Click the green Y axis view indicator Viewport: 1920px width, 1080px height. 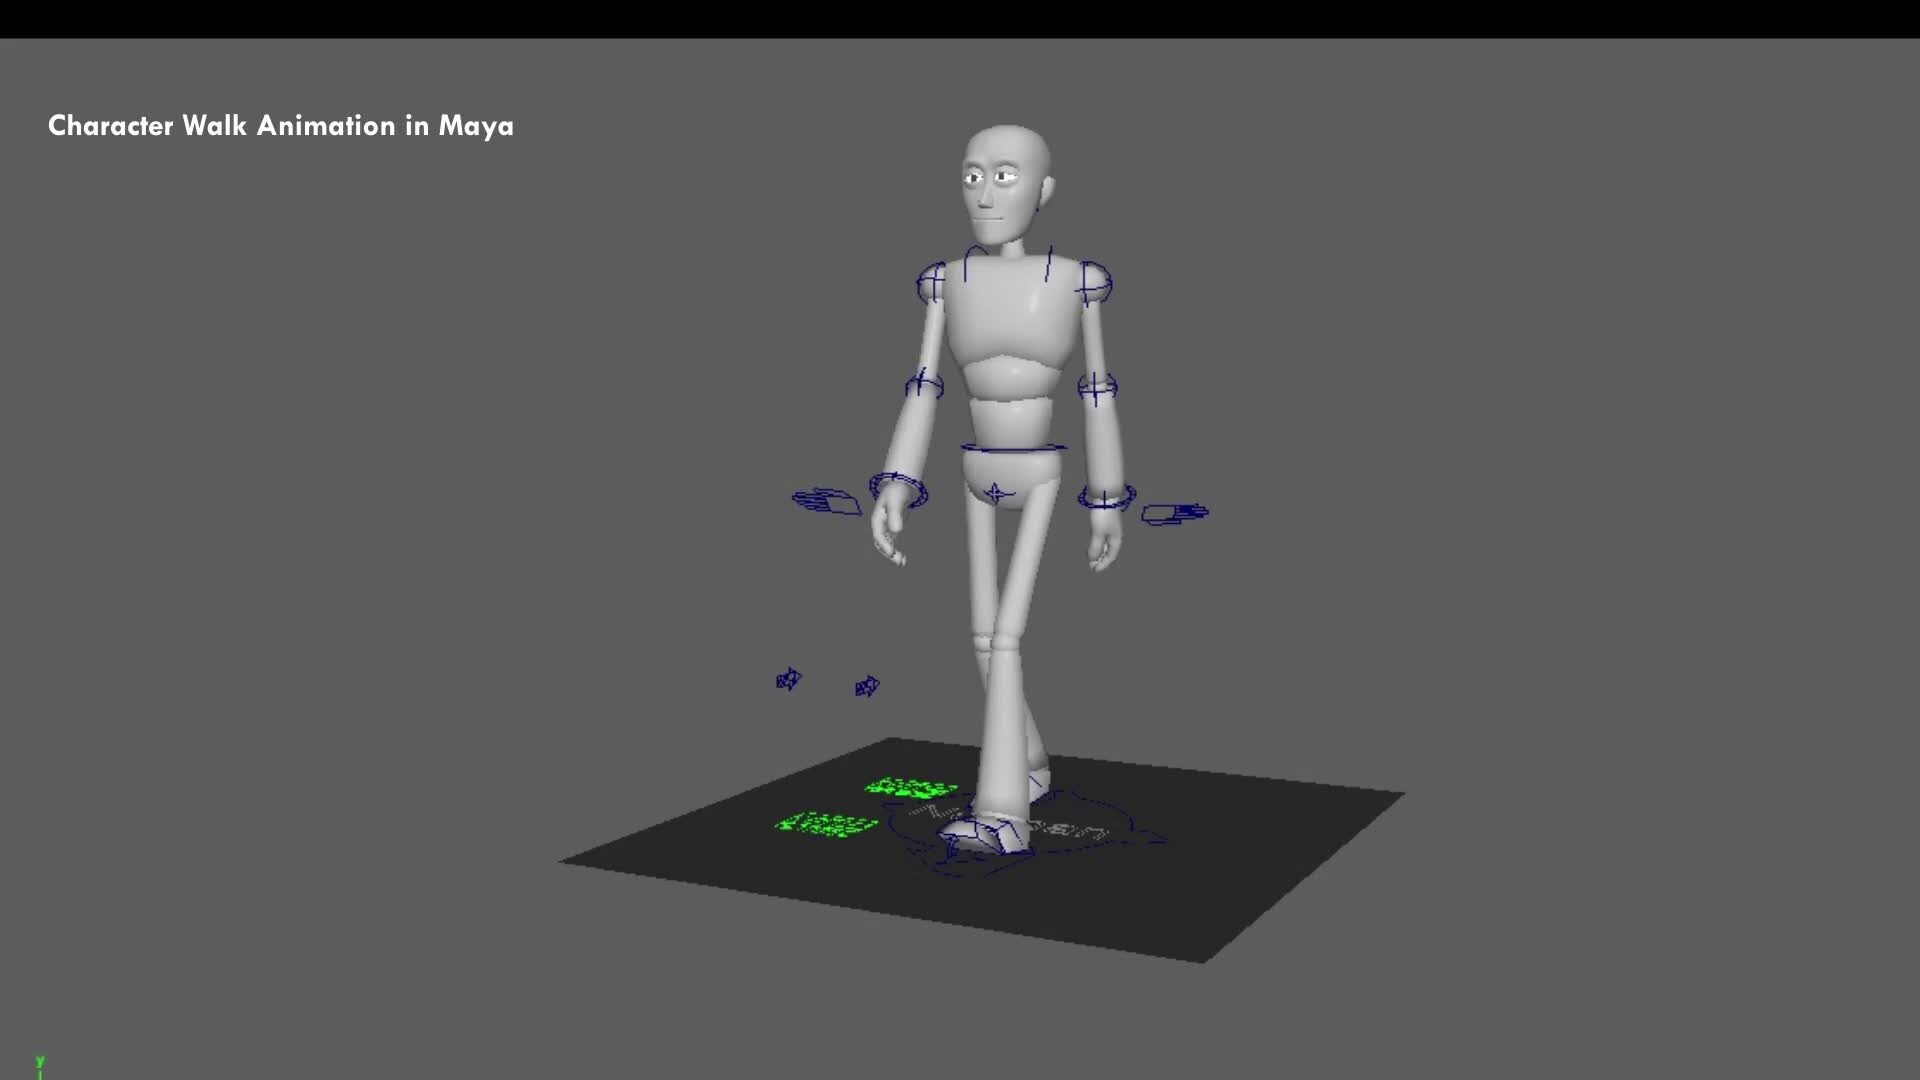tap(40, 1060)
